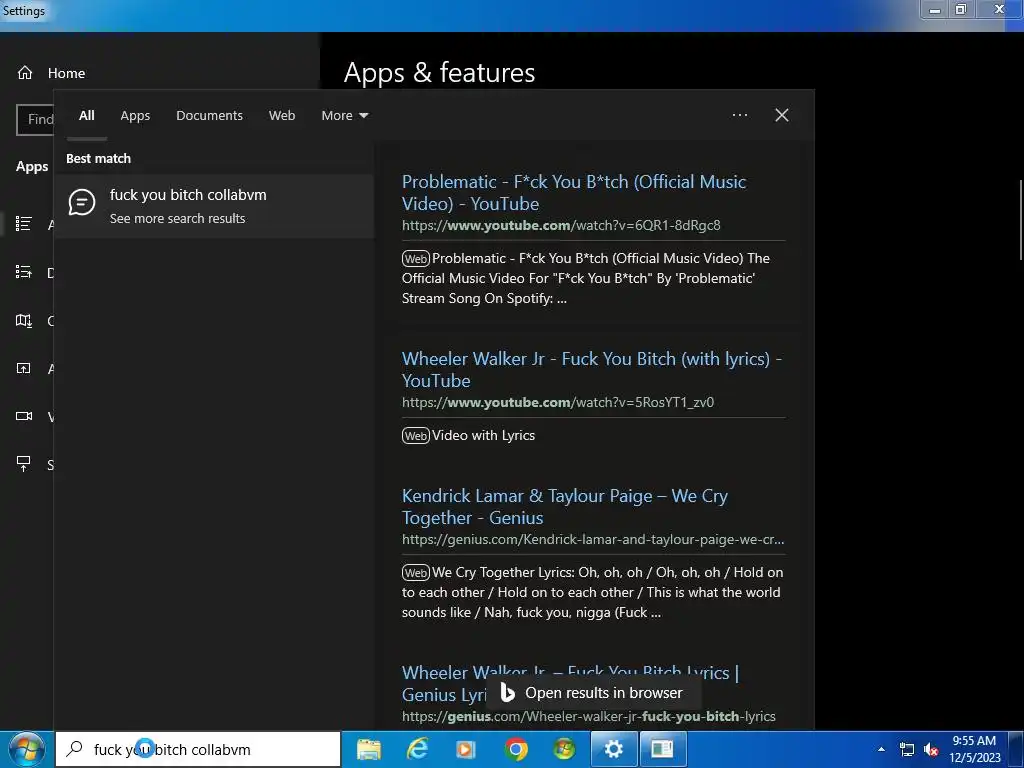Image resolution: width=1024 pixels, height=768 pixels.
Task: Open Problematic Official Music Video YouTube link
Action: 573,193
